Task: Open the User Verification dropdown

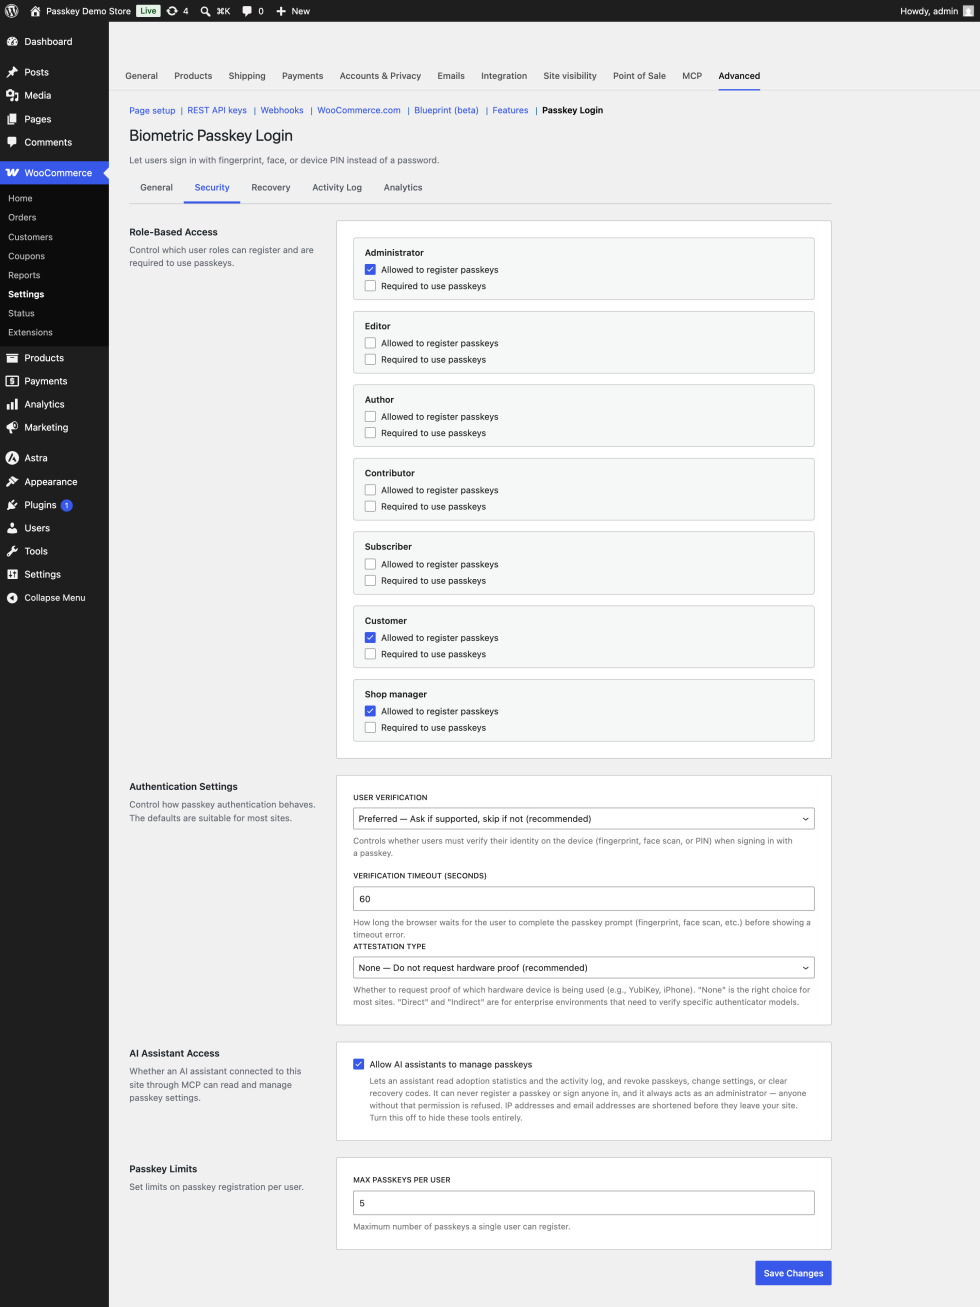Action: click(584, 819)
